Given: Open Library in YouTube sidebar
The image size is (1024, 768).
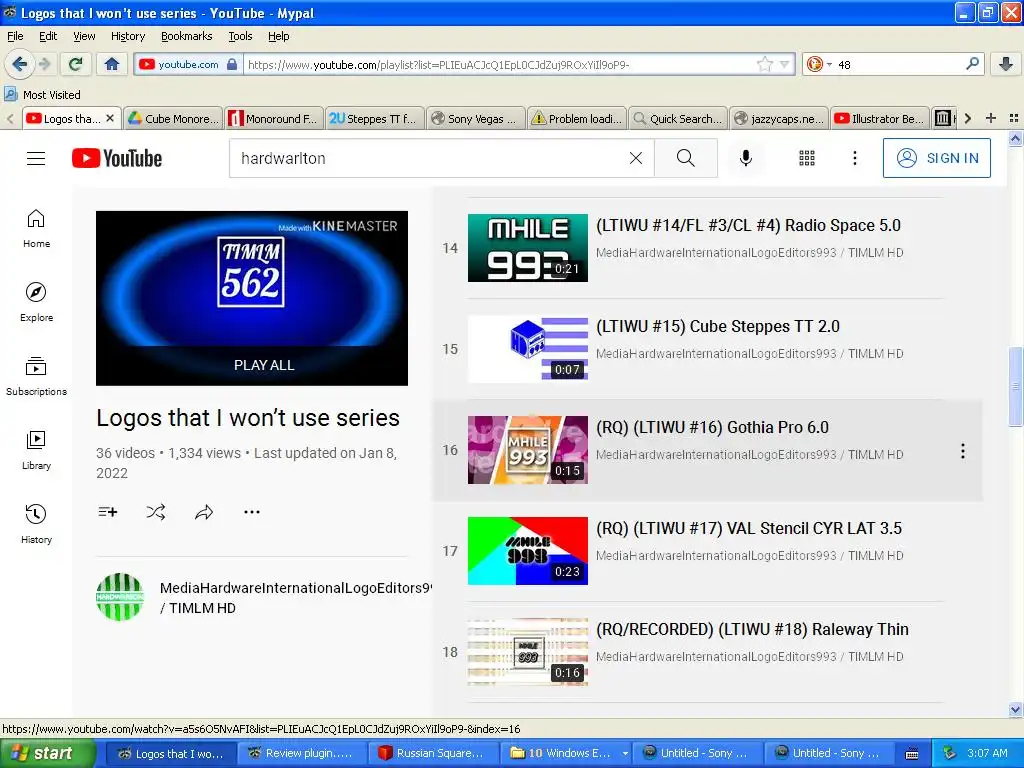Looking at the screenshot, I should coord(36,450).
